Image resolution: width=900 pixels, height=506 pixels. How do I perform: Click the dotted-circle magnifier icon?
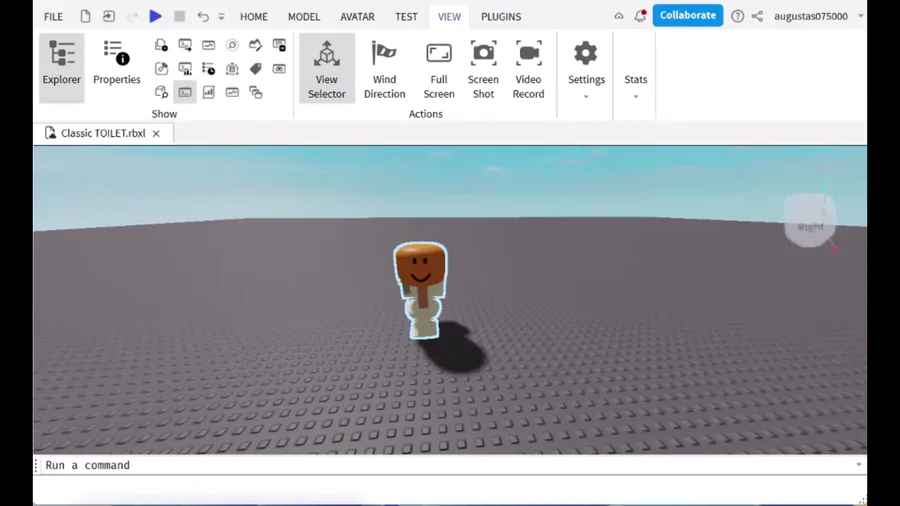[x=232, y=45]
